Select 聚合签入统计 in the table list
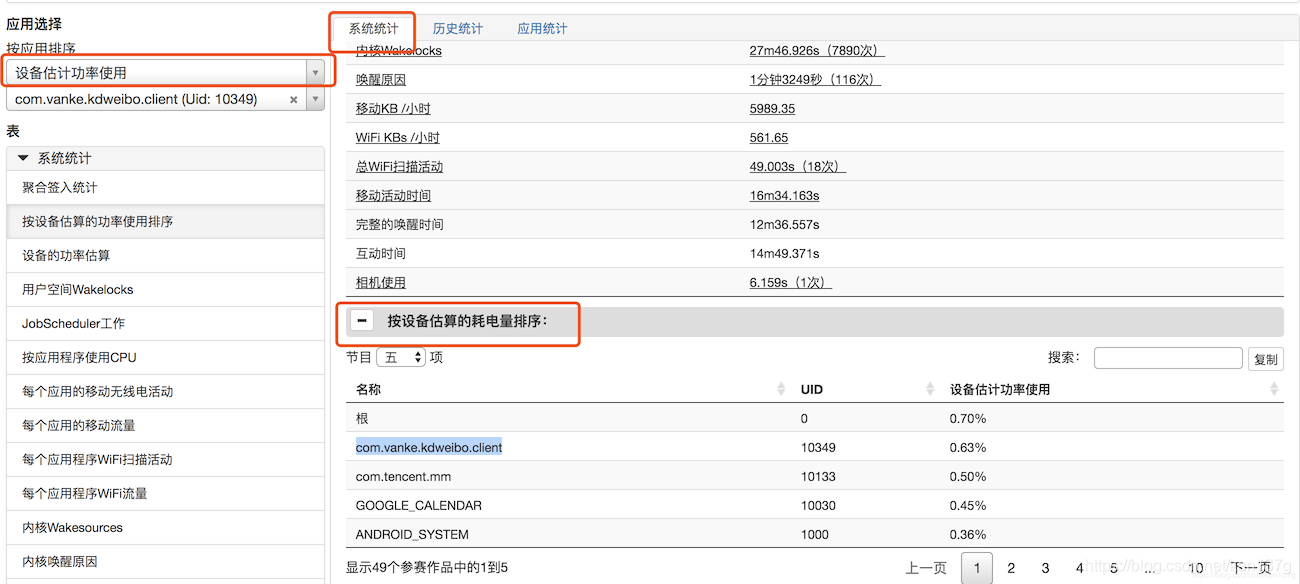The image size is (1300, 584). pyautogui.click(x=165, y=188)
